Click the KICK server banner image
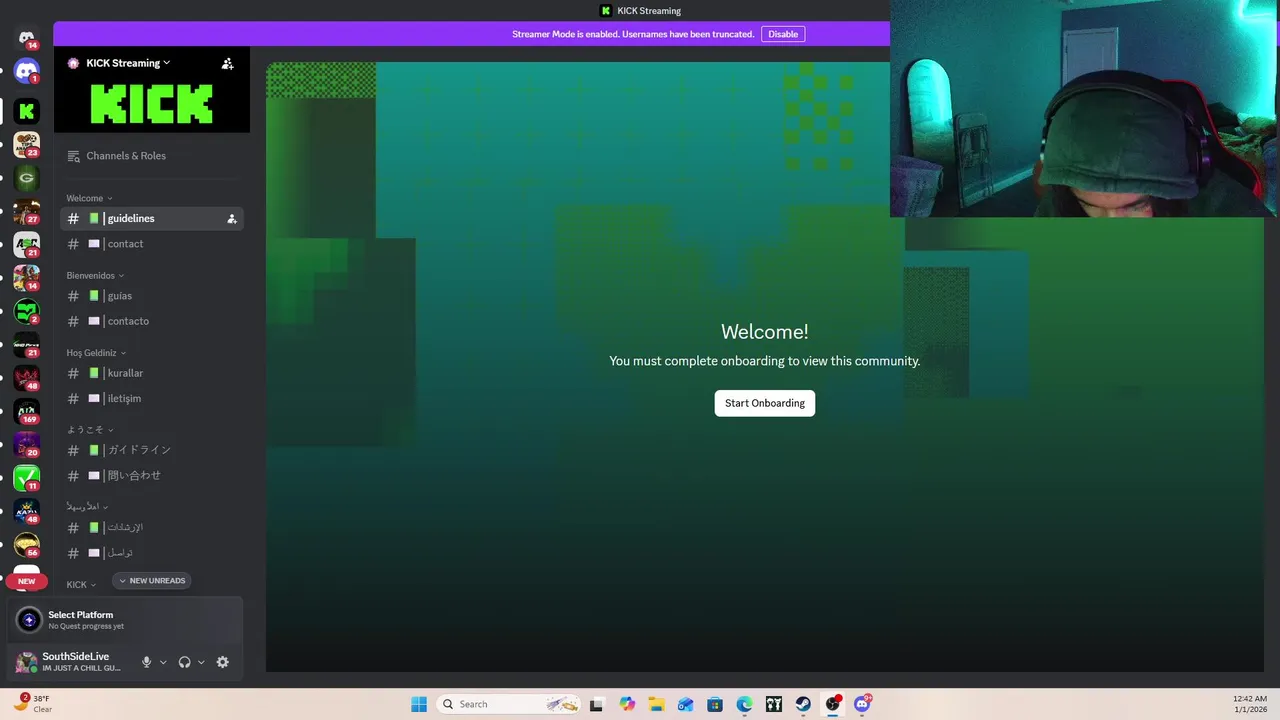Screen dimensions: 1280x720 (152, 103)
